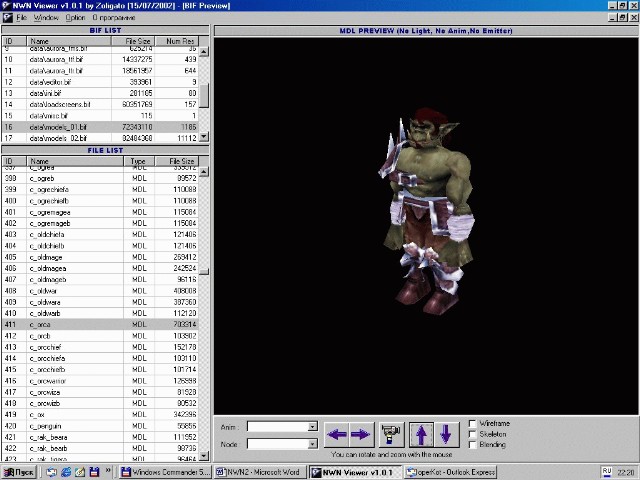640x480 pixels.
Task: Click the right rotate arrow button
Action: click(361, 434)
